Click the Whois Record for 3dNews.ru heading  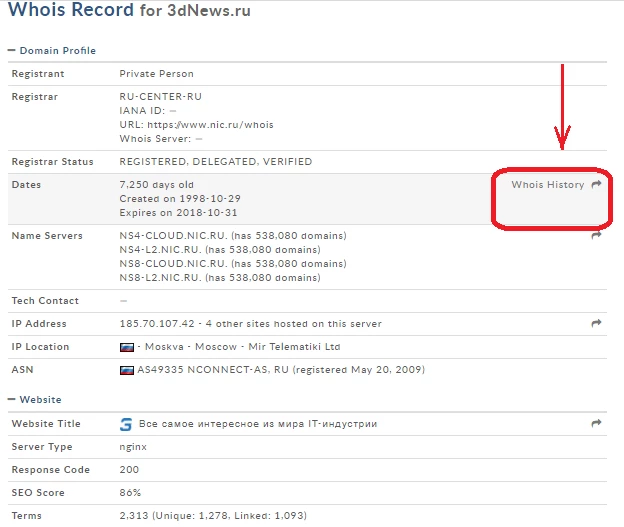129,10
